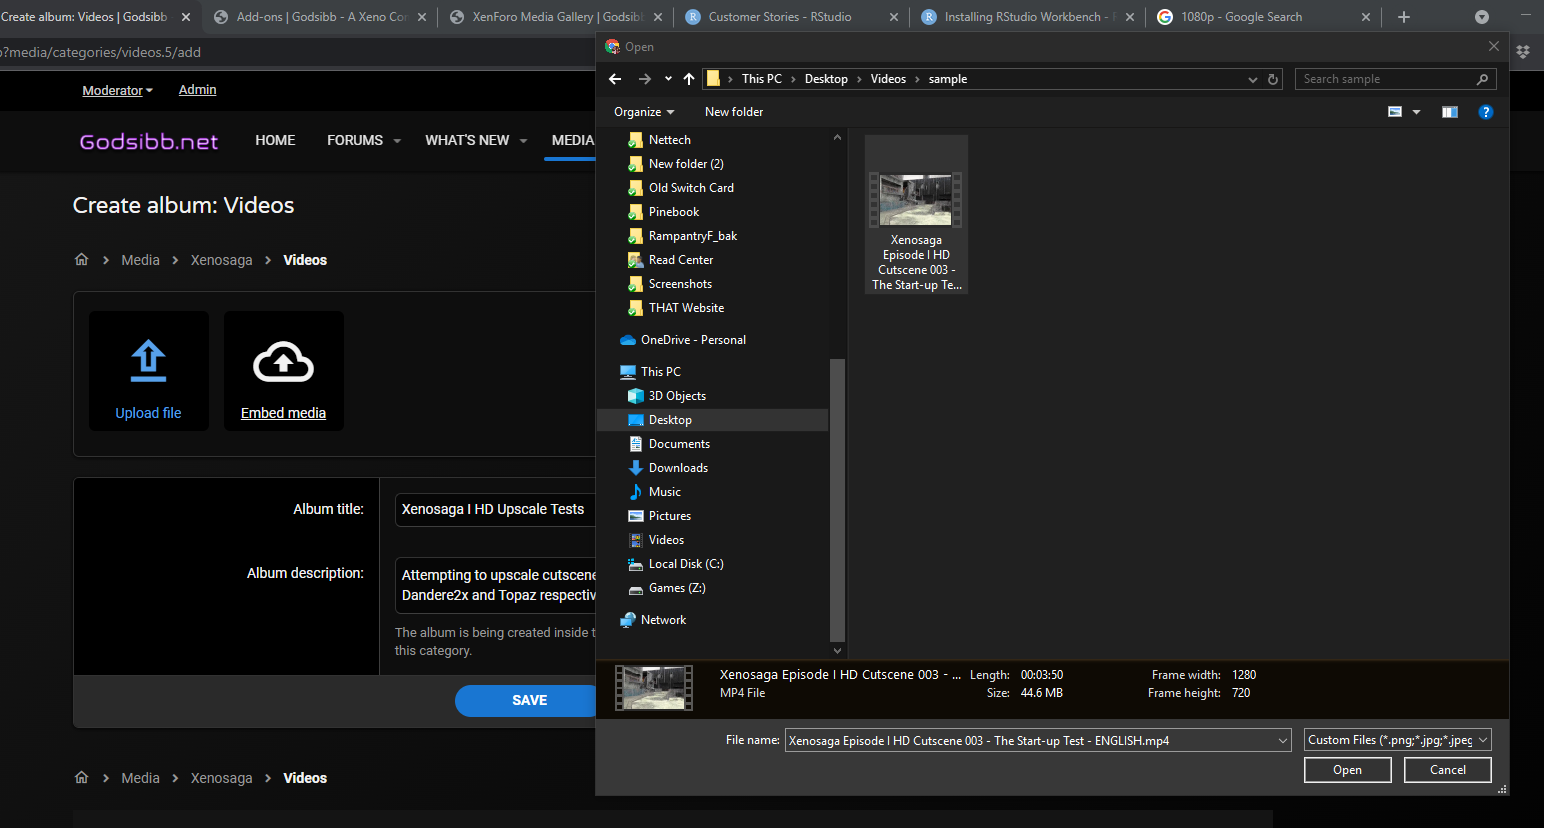Open Admin link on Godsibb
Image resolution: width=1544 pixels, height=828 pixels.
coord(197,90)
